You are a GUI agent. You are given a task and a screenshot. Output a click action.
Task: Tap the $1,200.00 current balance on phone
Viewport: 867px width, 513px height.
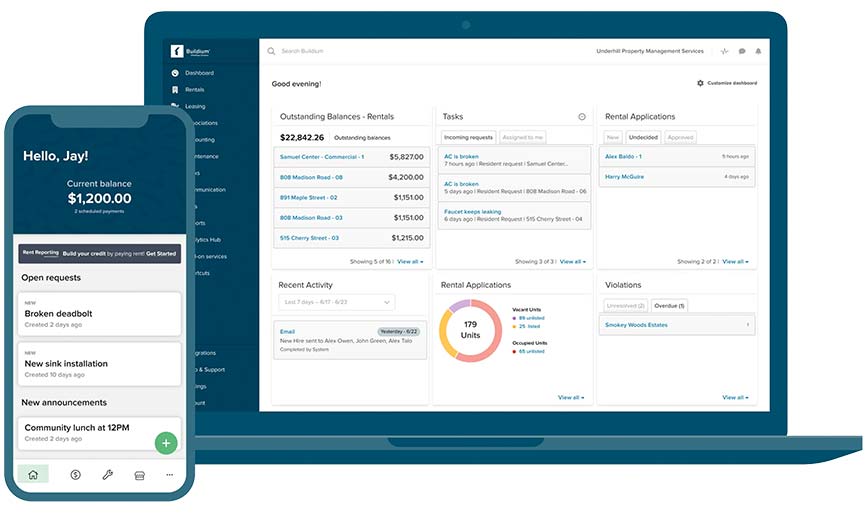coord(100,198)
